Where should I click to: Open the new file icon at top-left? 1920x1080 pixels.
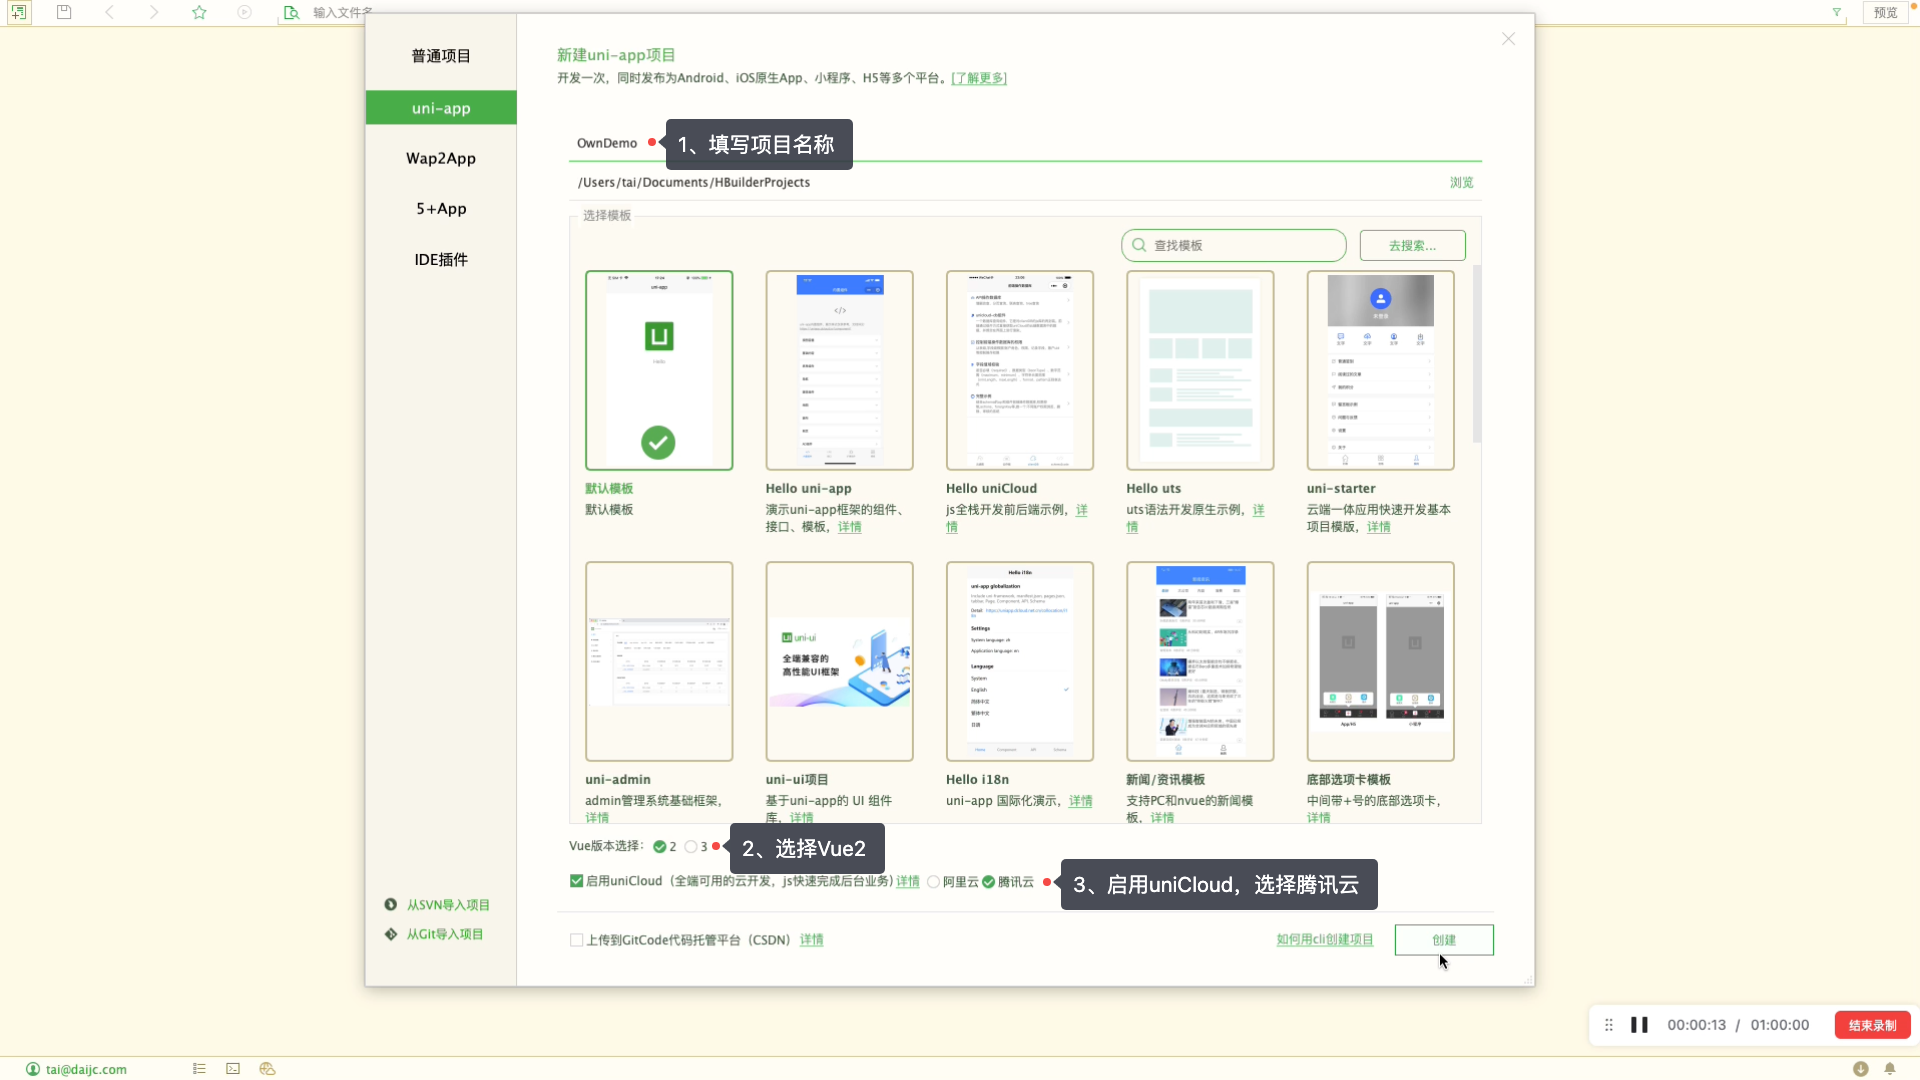(x=19, y=12)
